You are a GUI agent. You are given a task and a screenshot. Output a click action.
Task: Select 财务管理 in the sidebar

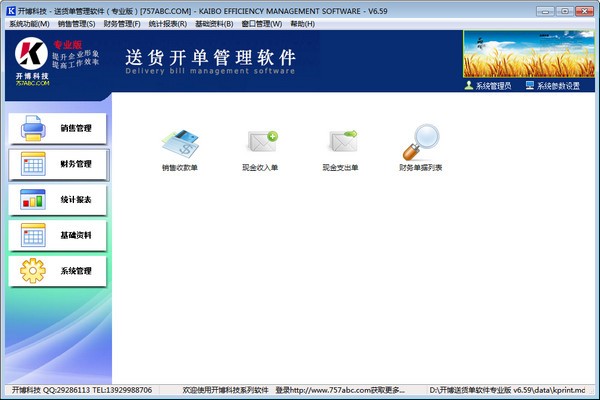pos(56,164)
